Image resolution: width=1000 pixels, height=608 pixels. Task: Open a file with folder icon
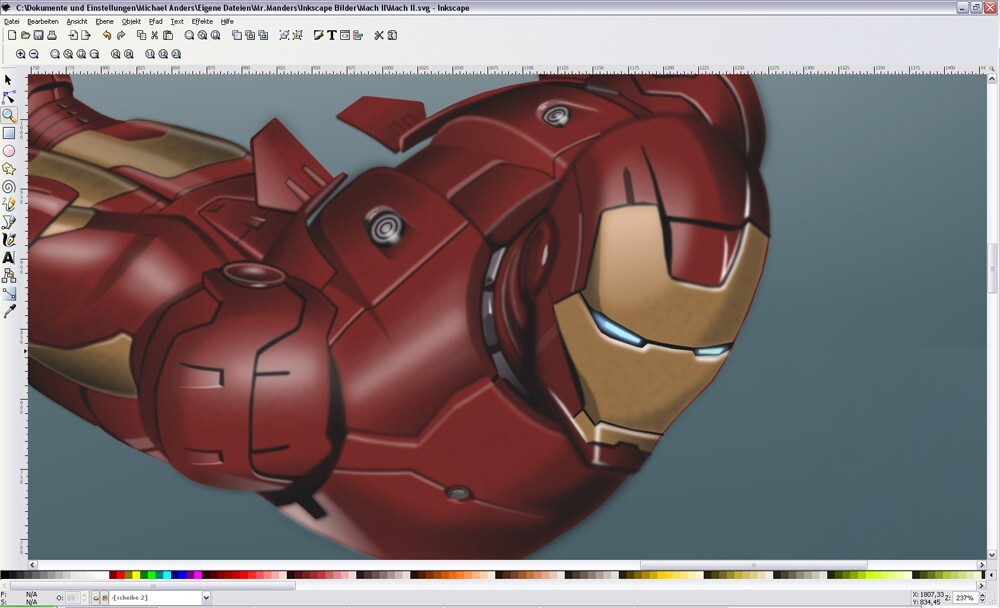[25, 36]
